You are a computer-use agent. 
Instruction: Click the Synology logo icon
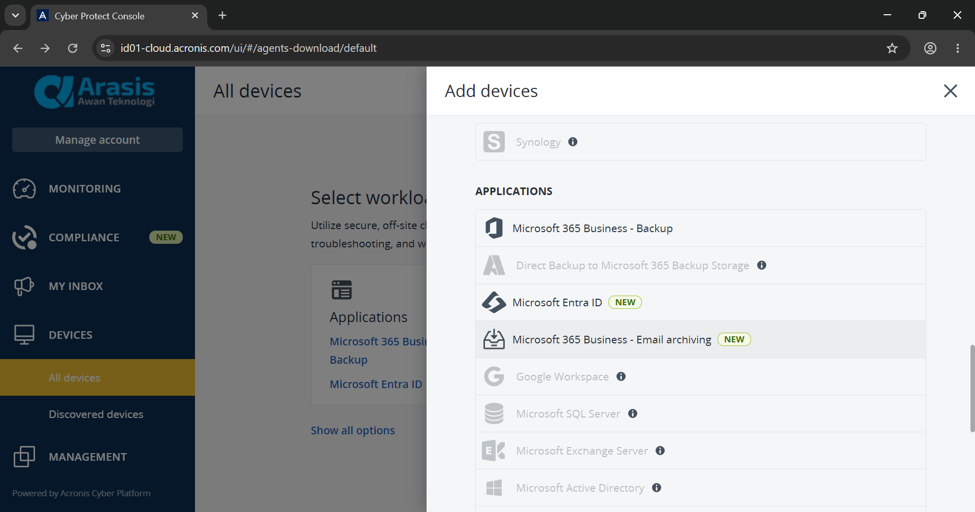tap(494, 142)
